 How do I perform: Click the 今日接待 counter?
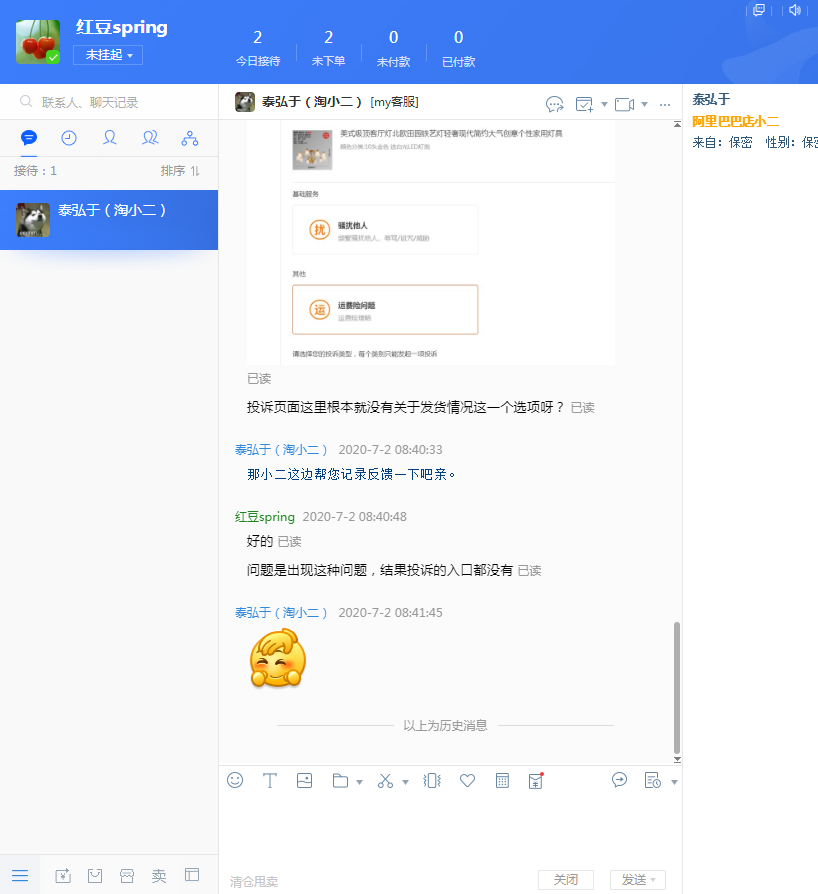tap(258, 48)
